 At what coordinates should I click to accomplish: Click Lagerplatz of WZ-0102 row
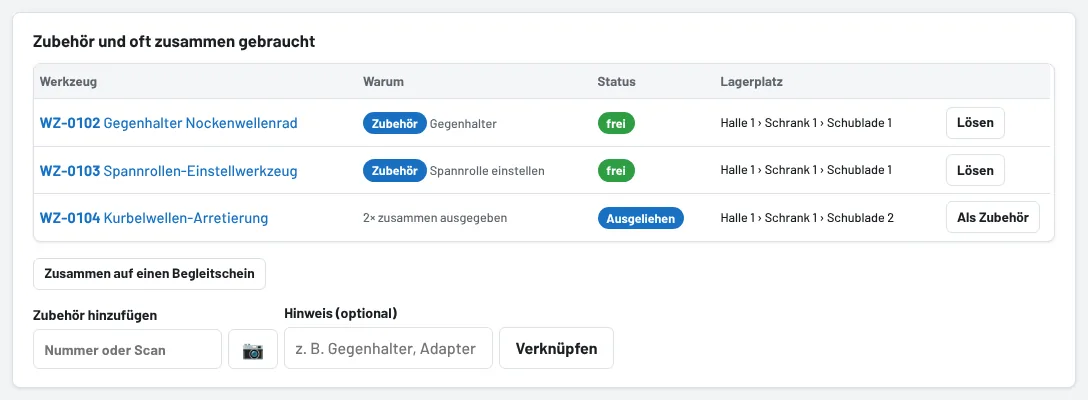click(x=806, y=123)
